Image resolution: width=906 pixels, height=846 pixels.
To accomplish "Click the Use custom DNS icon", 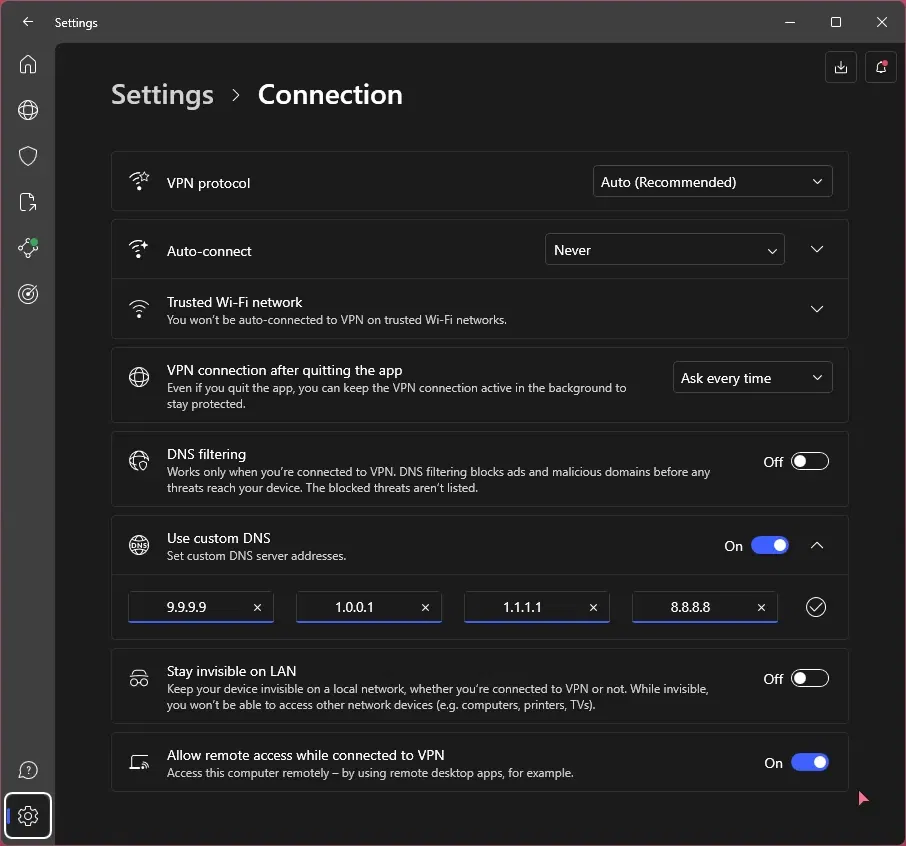I will [139, 545].
